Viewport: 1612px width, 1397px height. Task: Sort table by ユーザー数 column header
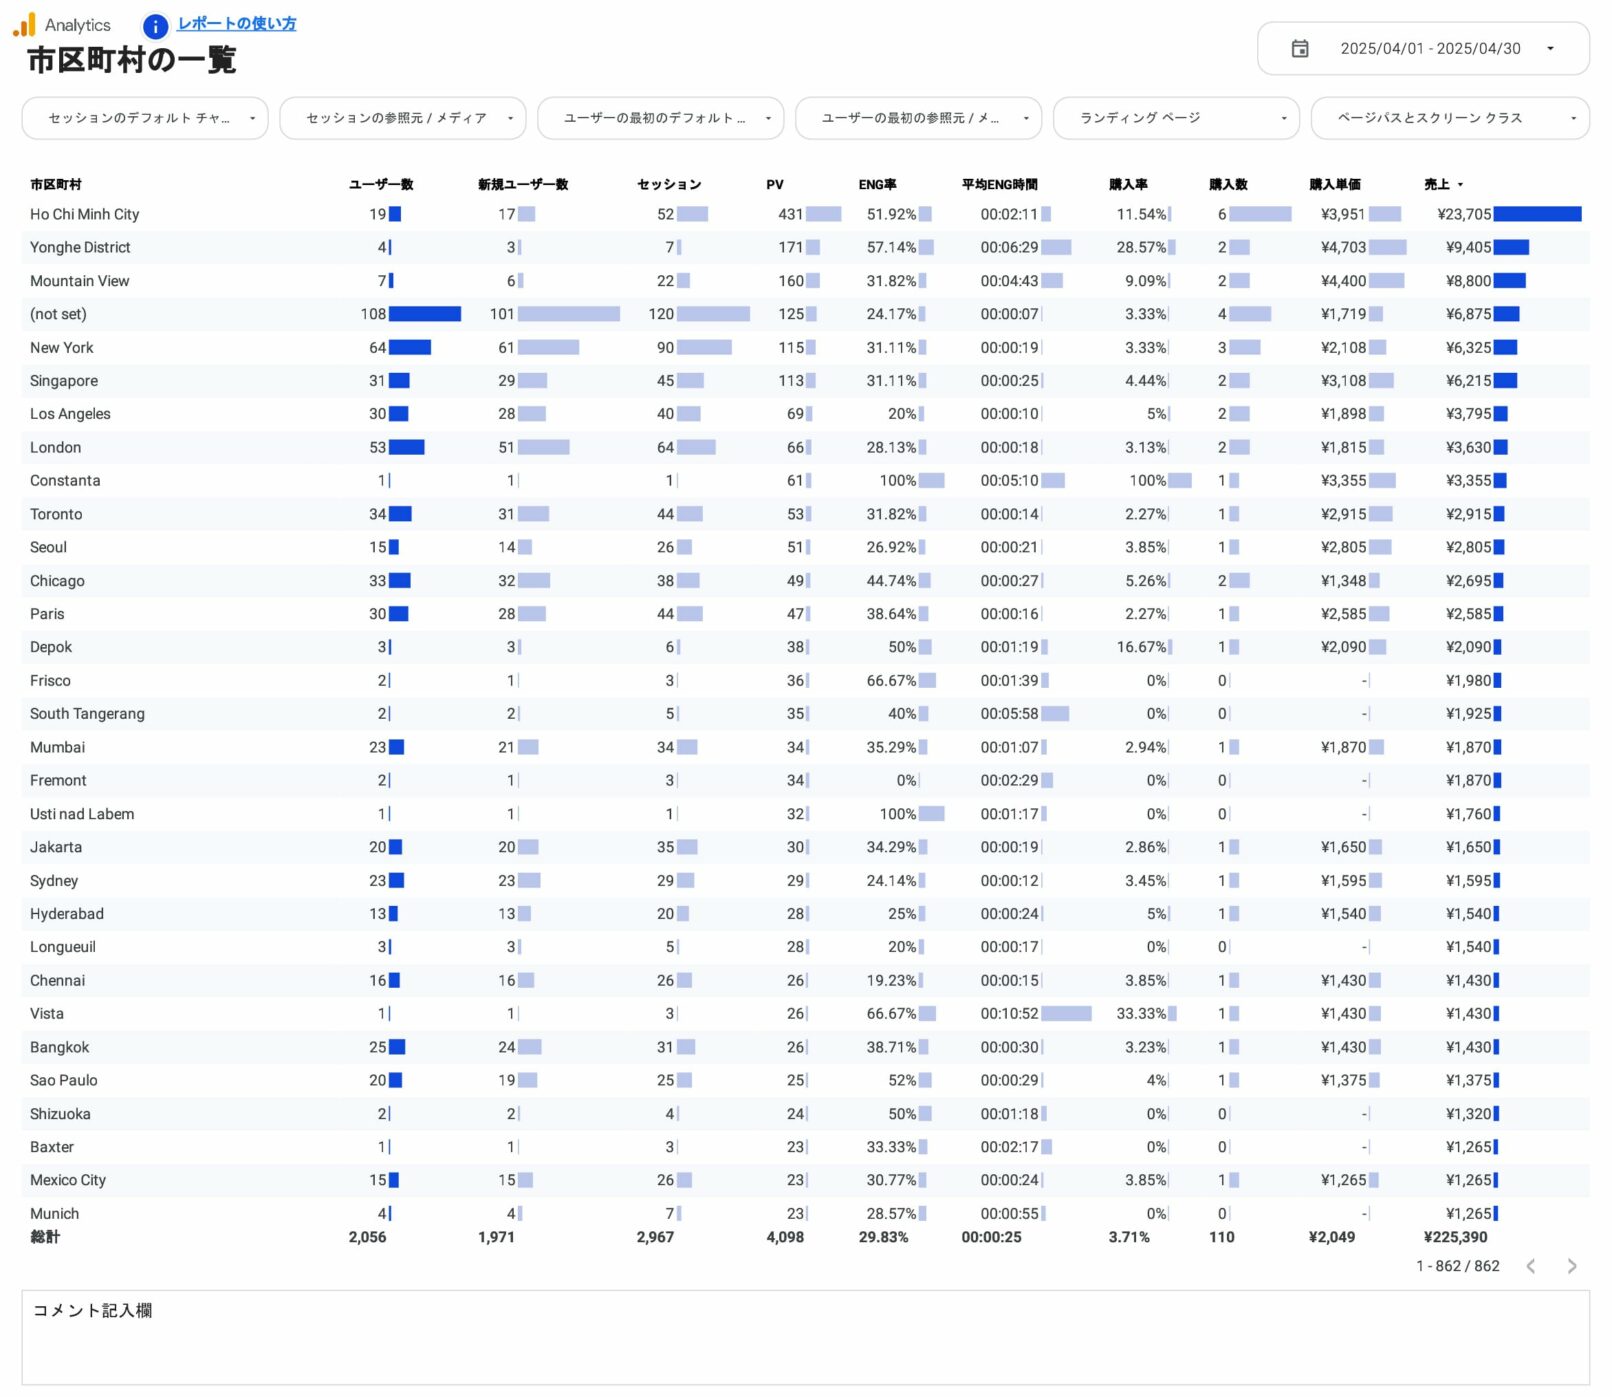381,184
